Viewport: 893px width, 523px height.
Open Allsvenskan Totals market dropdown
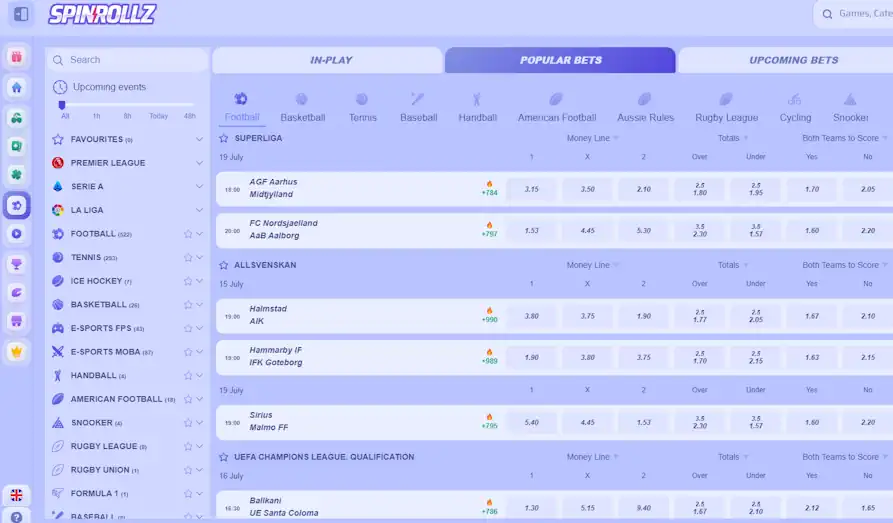pos(732,265)
